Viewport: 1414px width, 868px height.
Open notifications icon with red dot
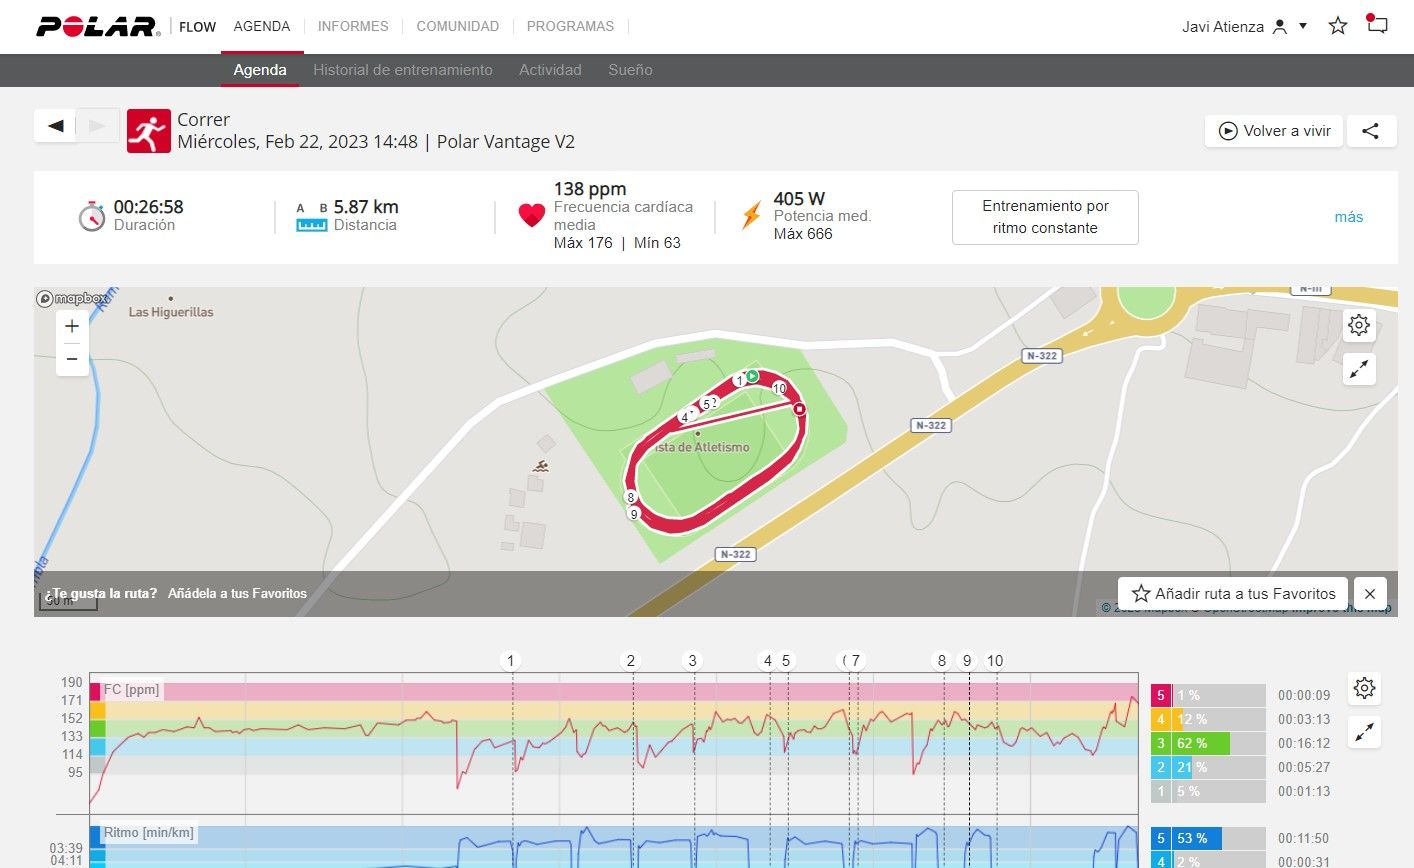[x=1377, y=24]
